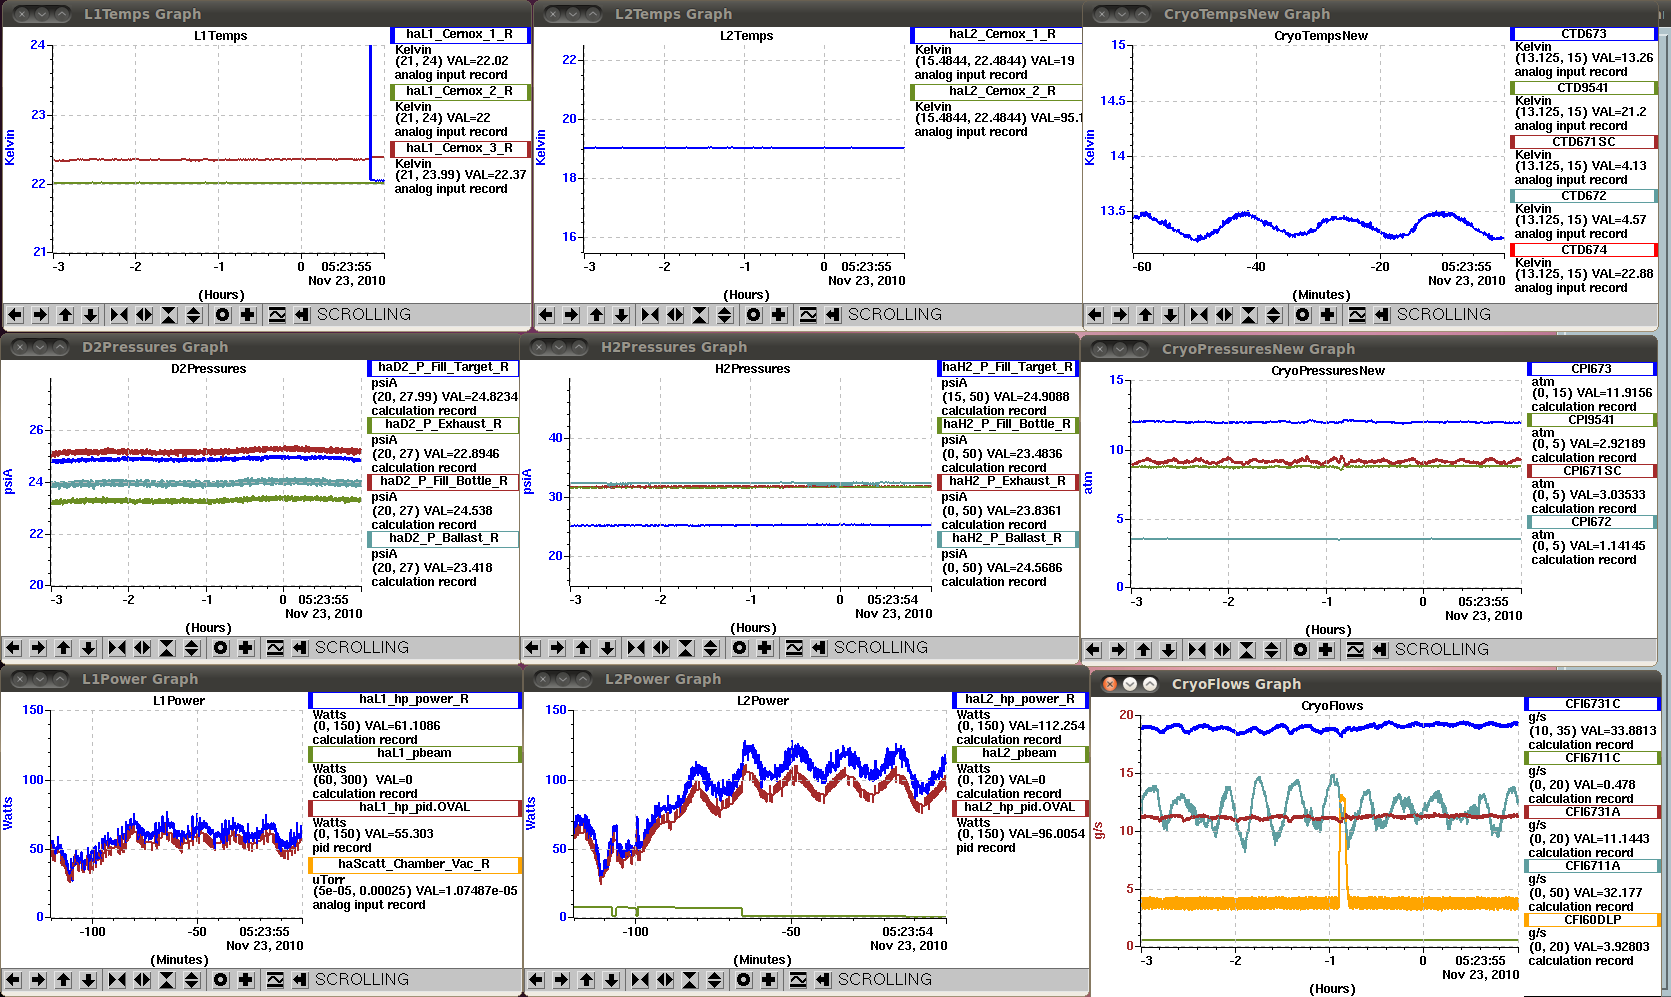Click the circle auto-scale icon in L1Temps toolbar
Screen dimensions: 1671x997
[223, 315]
